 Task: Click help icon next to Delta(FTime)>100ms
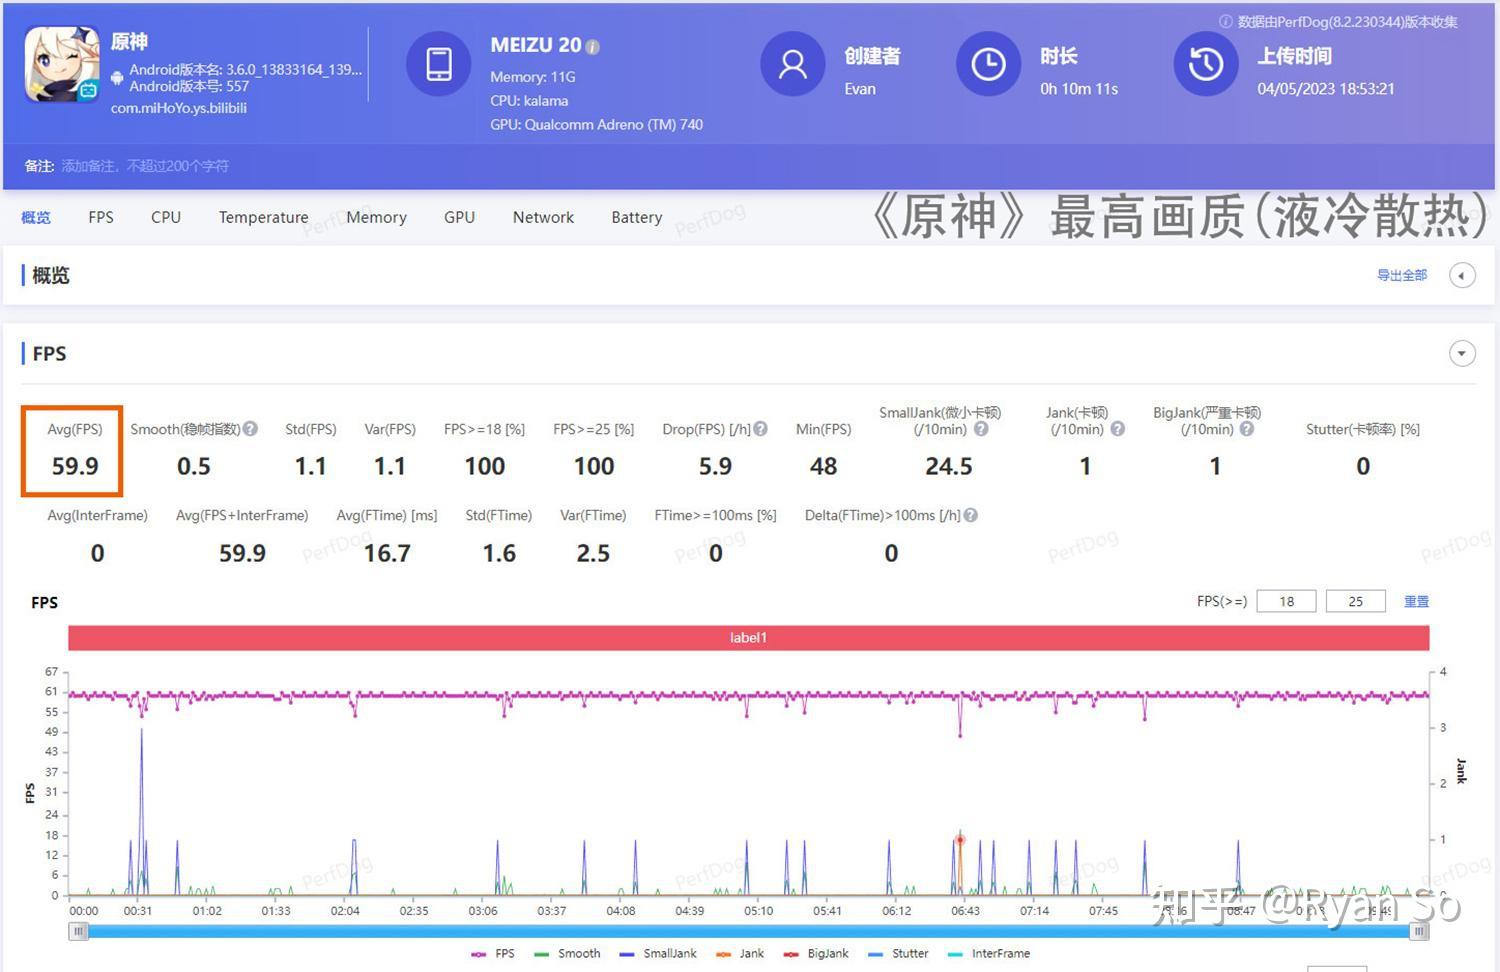pyautogui.click(x=971, y=515)
